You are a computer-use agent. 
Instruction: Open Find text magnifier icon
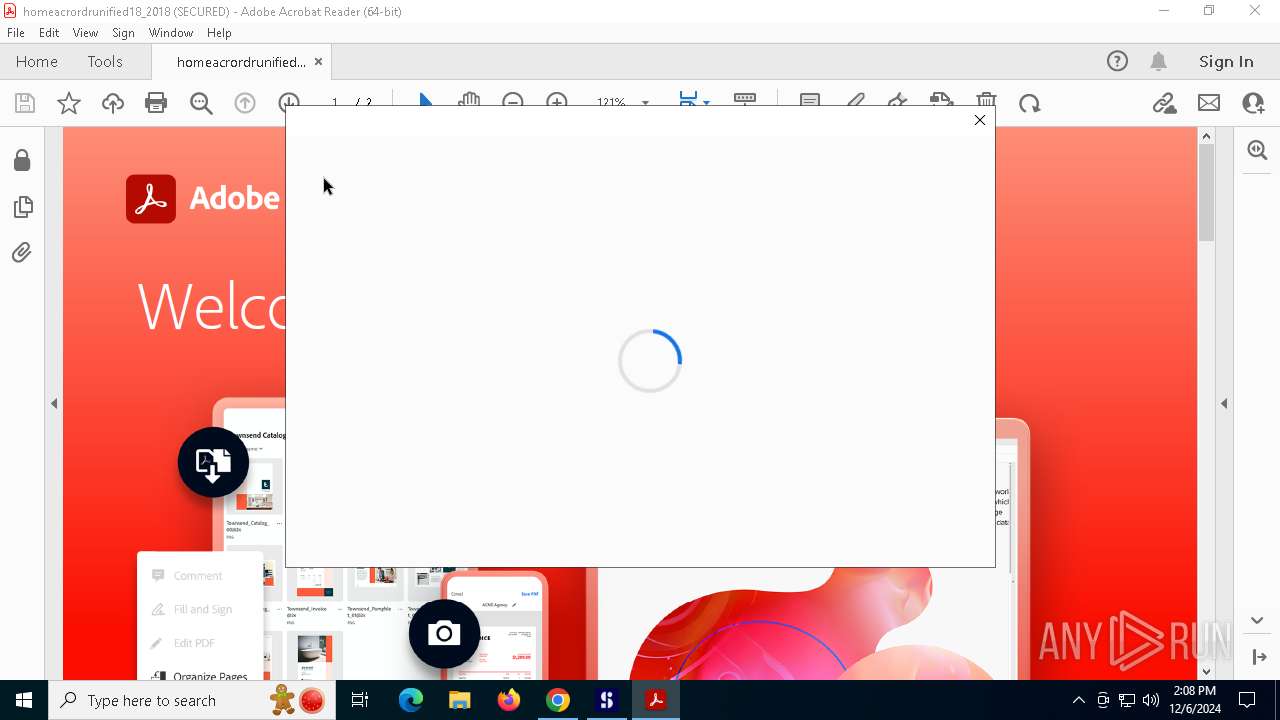(201, 103)
